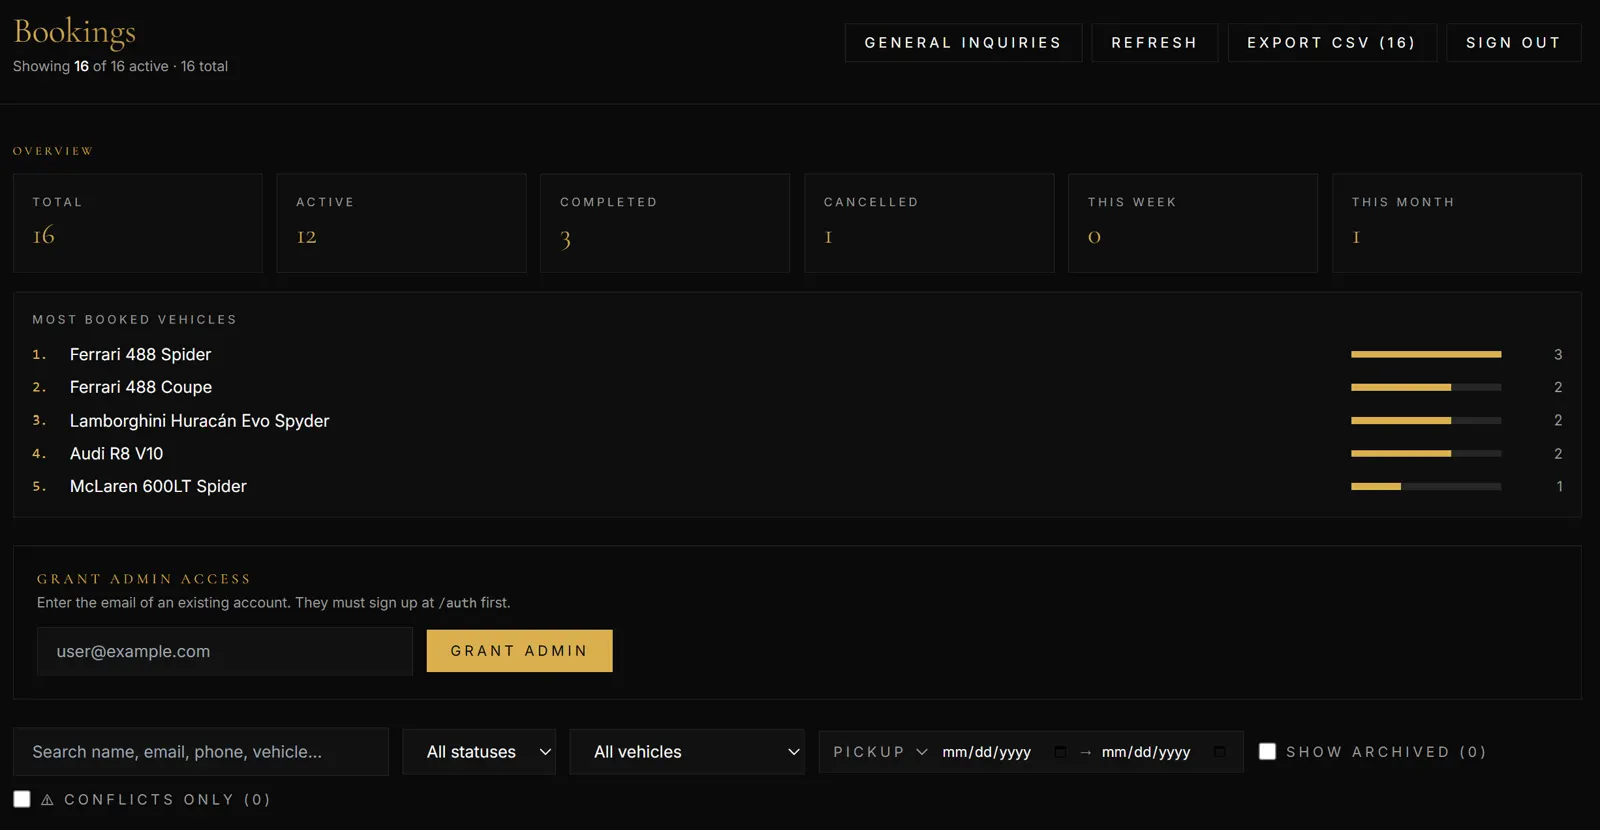Open the All statuses dropdown

479,752
